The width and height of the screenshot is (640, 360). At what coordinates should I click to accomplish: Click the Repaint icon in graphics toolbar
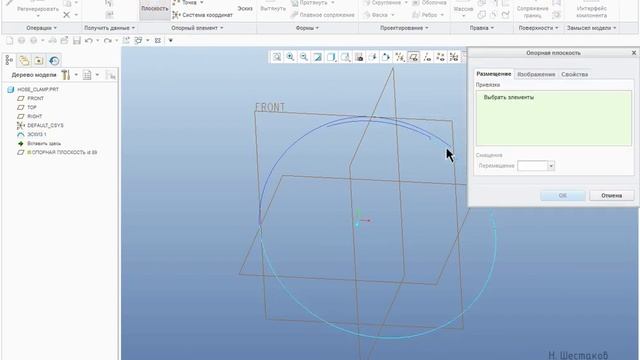pyautogui.click(x=318, y=57)
